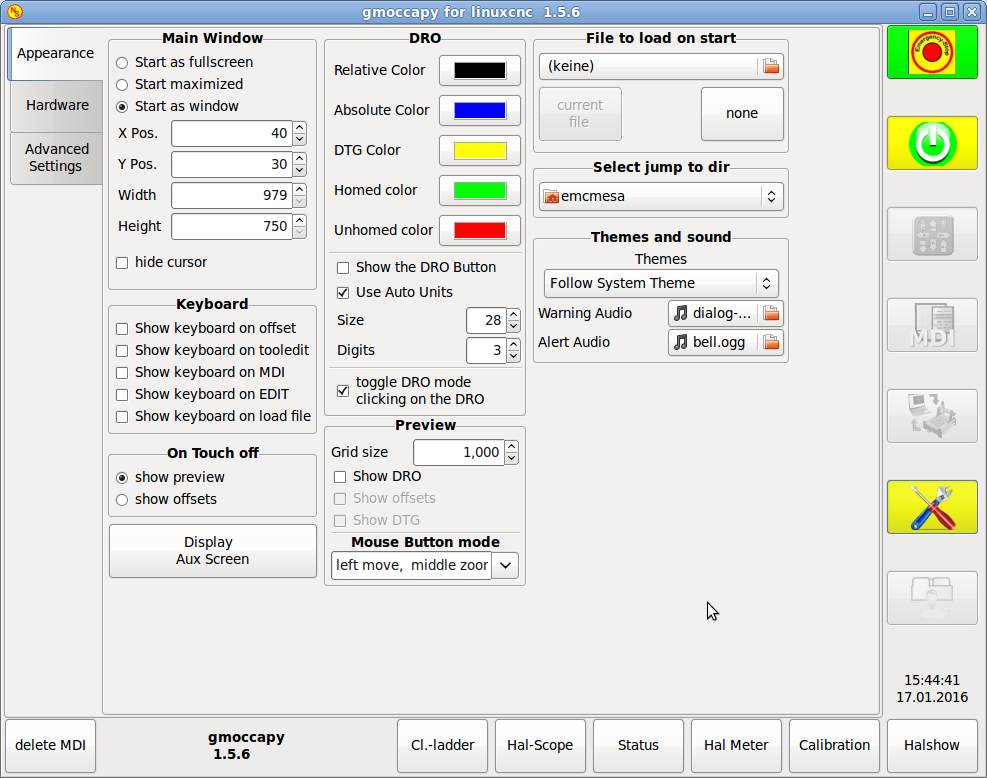Viewport: 987px width, 778px height.
Task: Open Cl.-ladder
Action: (x=443, y=745)
